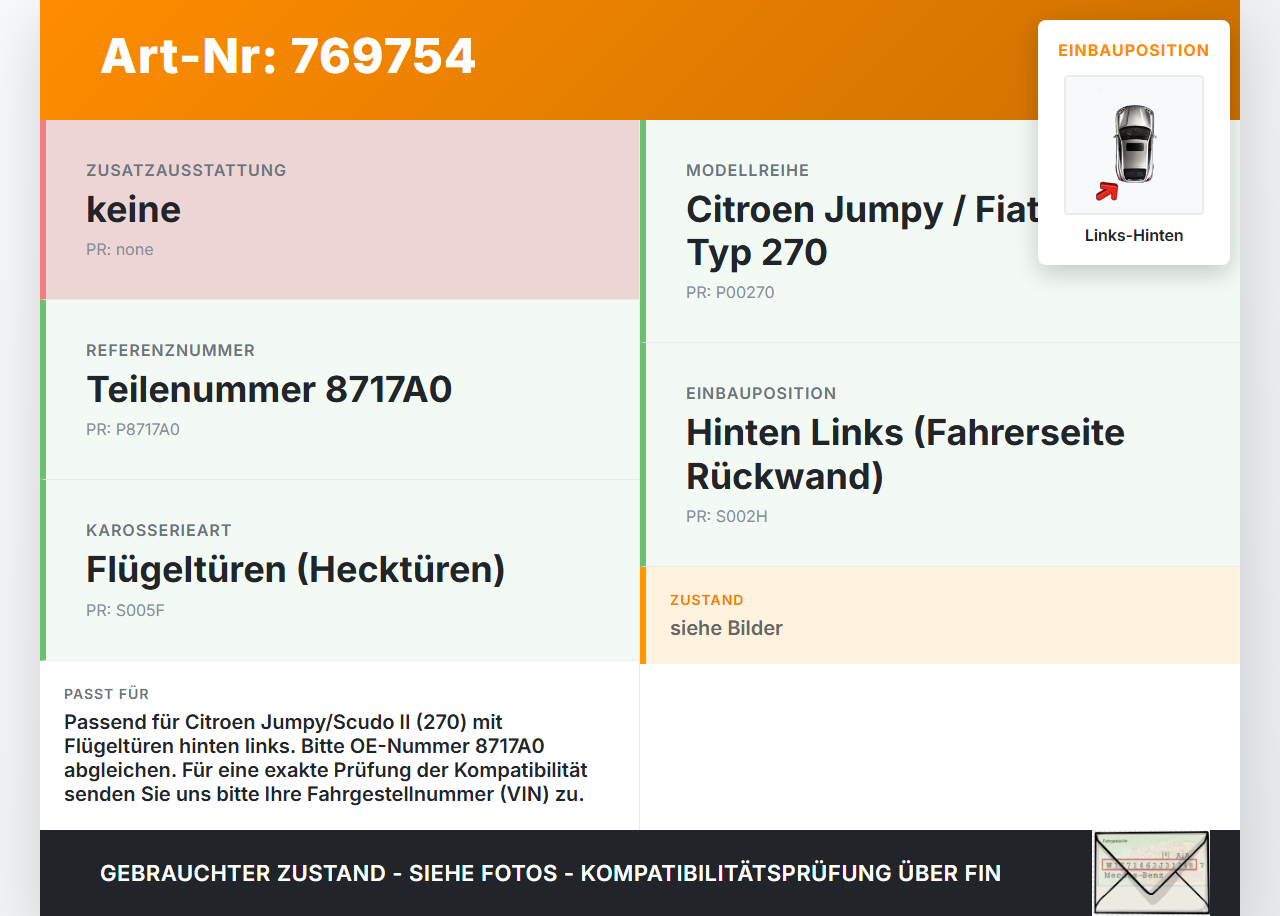The width and height of the screenshot is (1280, 916).
Task: Click the 'PR: S005F' code
Action: 125,610
